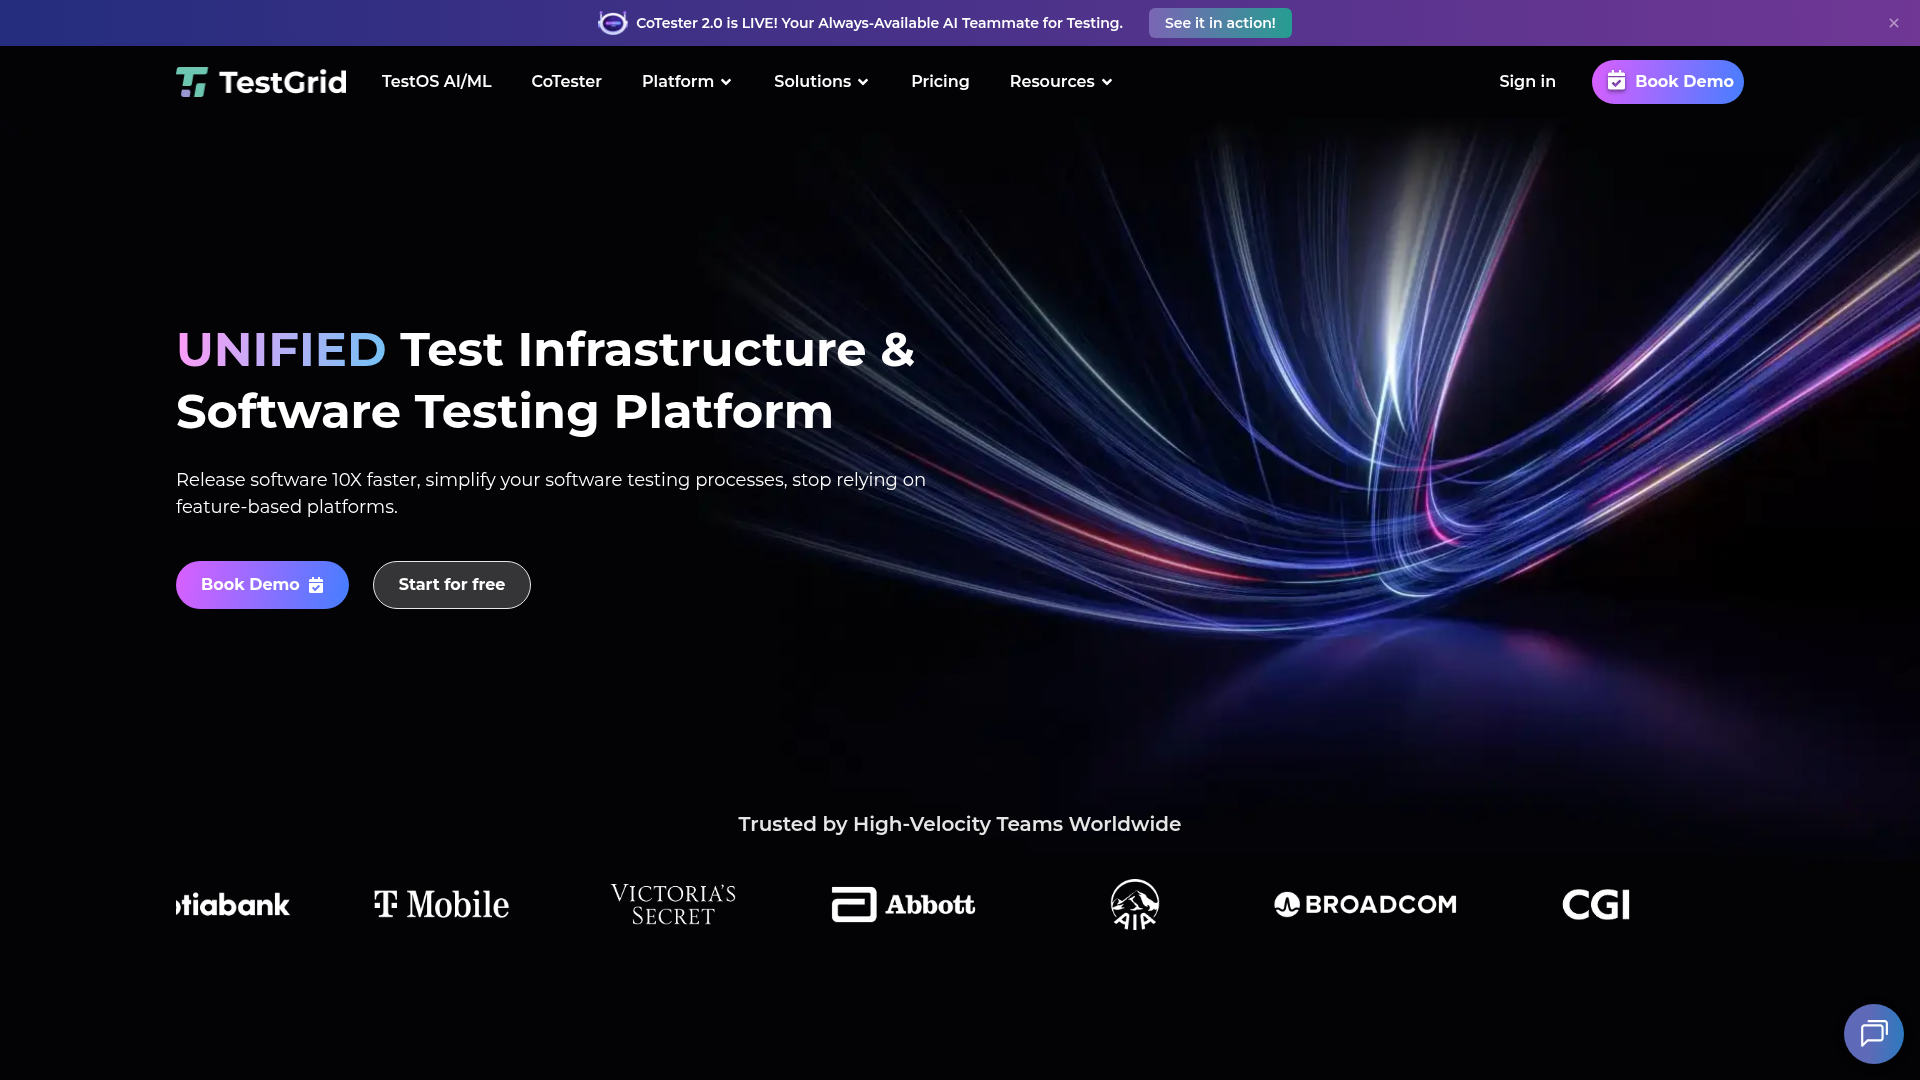Screen dimensions: 1920x1080
Task: Click the Victoria's Secret logo
Action: (672, 904)
